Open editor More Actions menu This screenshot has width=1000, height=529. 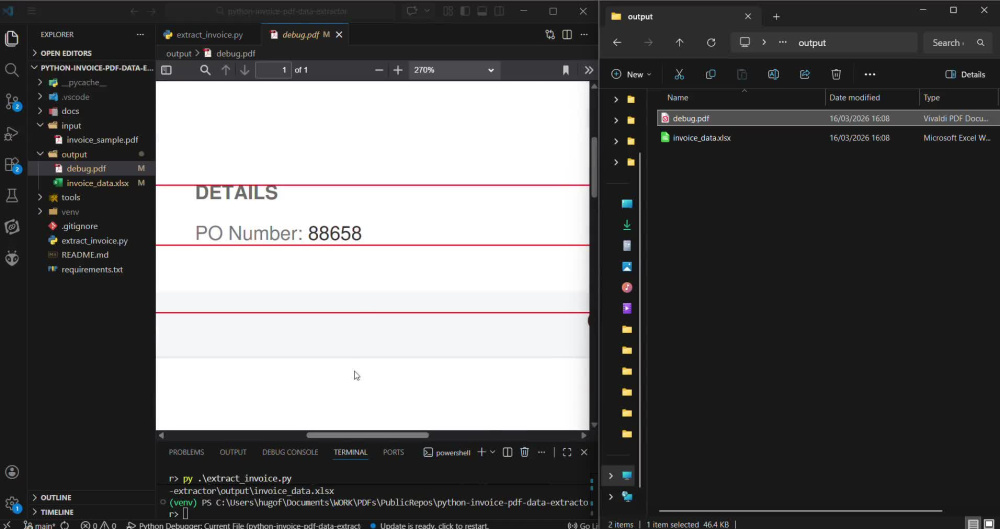click(x=584, y=34)
